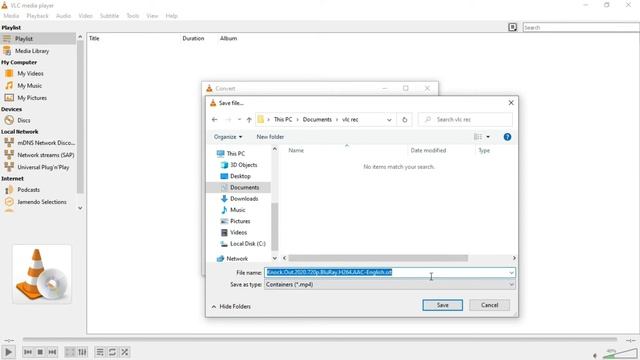
Task: Select 3D Objects in folder tree
Action: pyautogui.click(x=239, y=165)
